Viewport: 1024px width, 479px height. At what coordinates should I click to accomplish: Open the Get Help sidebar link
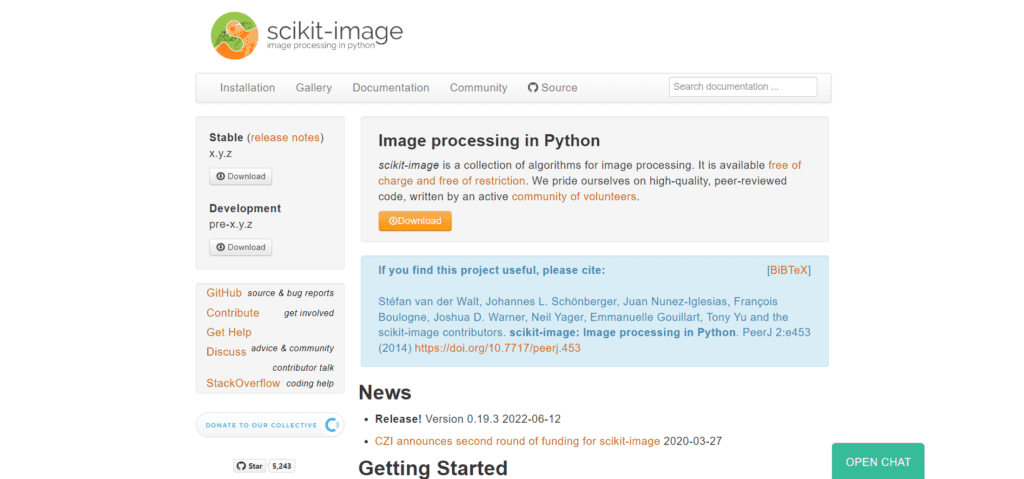229,332
